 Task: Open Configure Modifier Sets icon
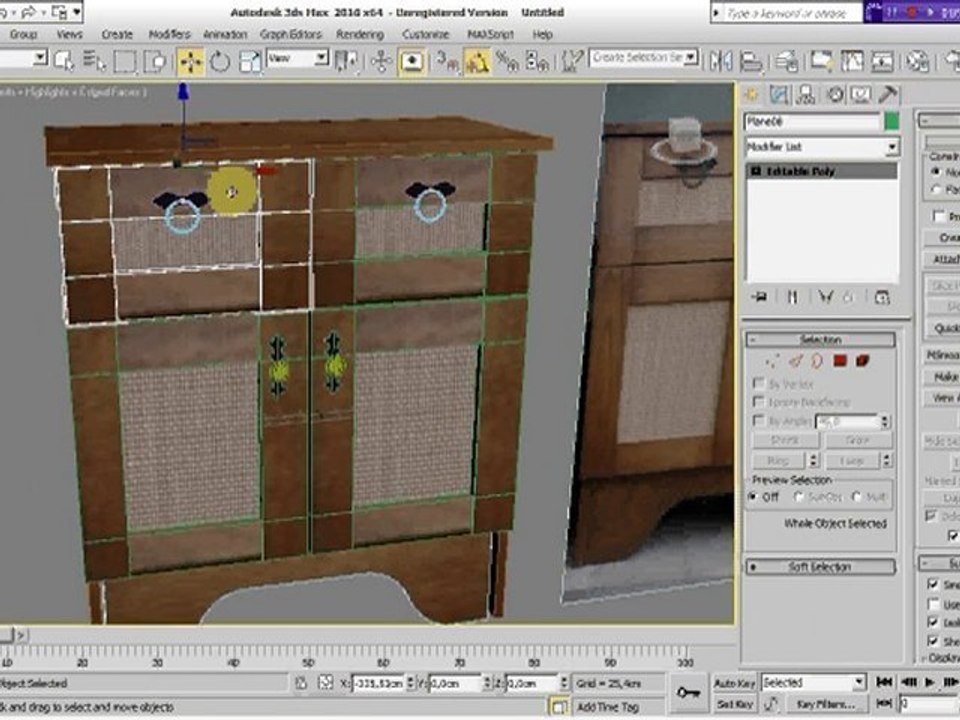click(x=882, y=298)
